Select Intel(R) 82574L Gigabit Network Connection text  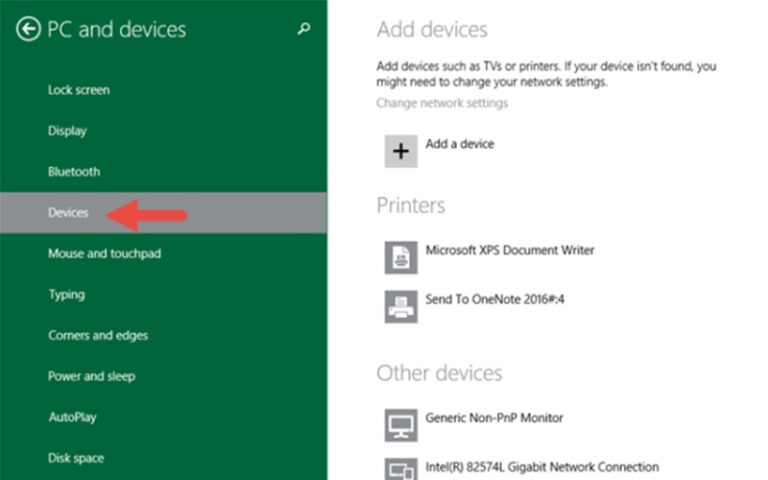tap(542, 467)
